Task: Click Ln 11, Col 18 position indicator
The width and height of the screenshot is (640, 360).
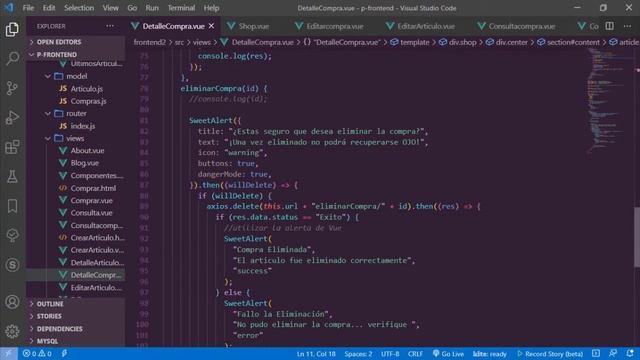Action: (x=316, y=353)
